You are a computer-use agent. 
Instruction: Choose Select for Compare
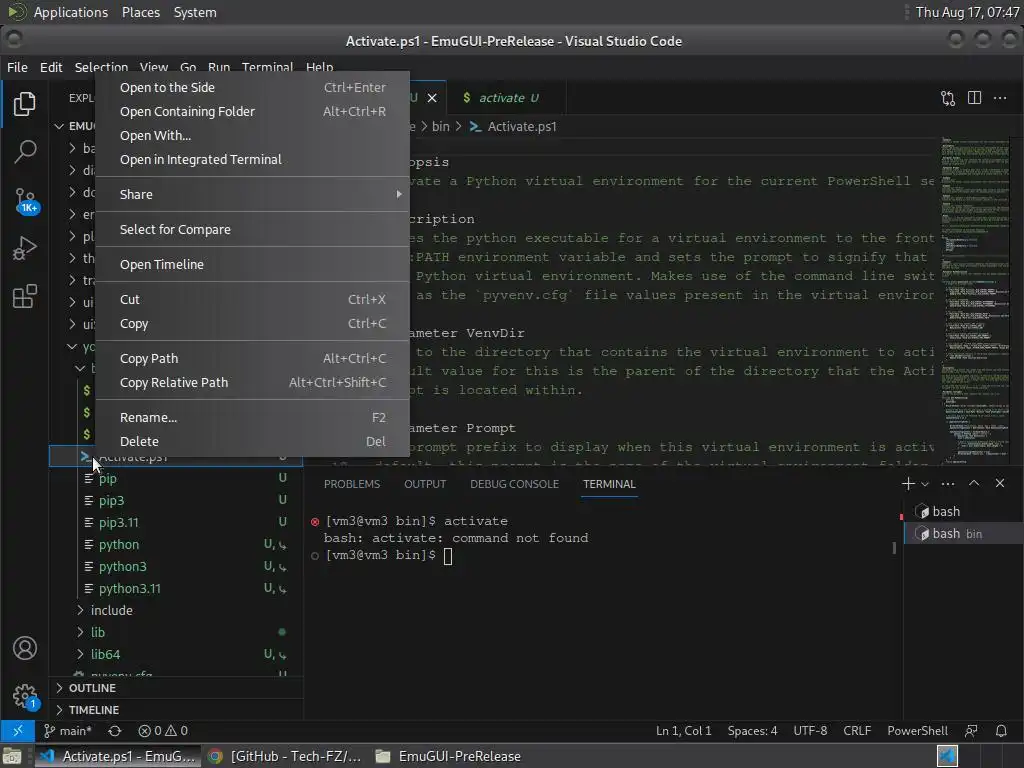click(252, 230)
